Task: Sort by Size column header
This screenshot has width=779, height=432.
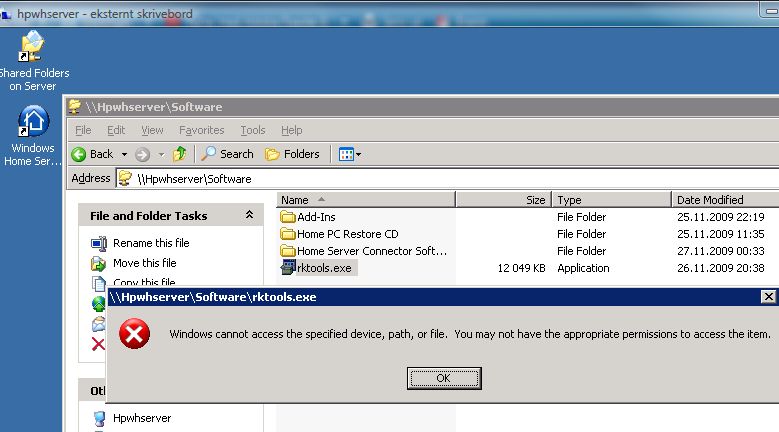Action: click(503, 200)
